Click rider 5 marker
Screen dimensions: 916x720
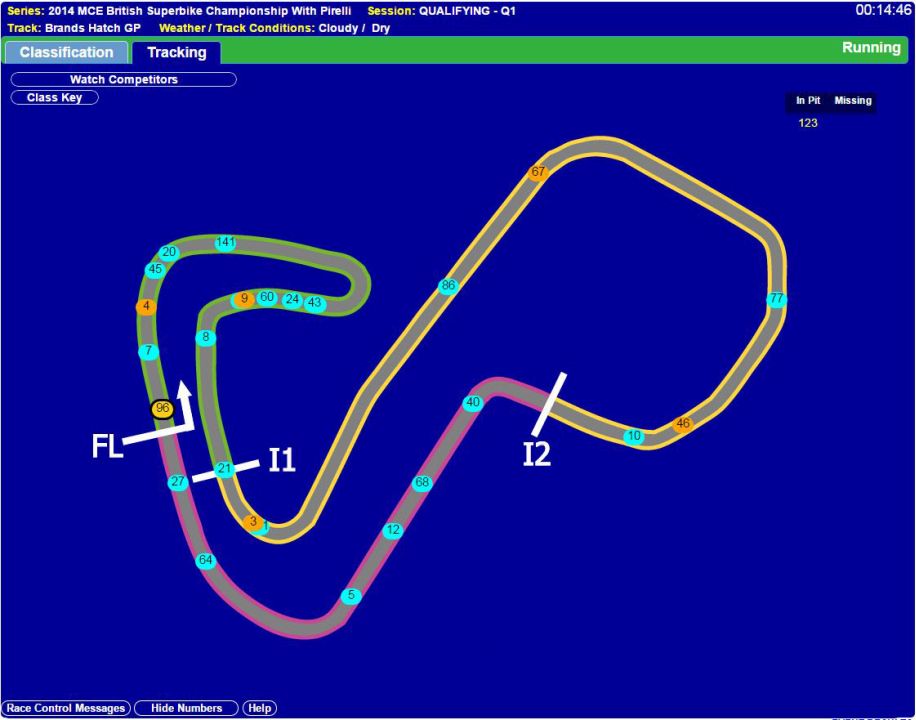[x=351, y=596]
